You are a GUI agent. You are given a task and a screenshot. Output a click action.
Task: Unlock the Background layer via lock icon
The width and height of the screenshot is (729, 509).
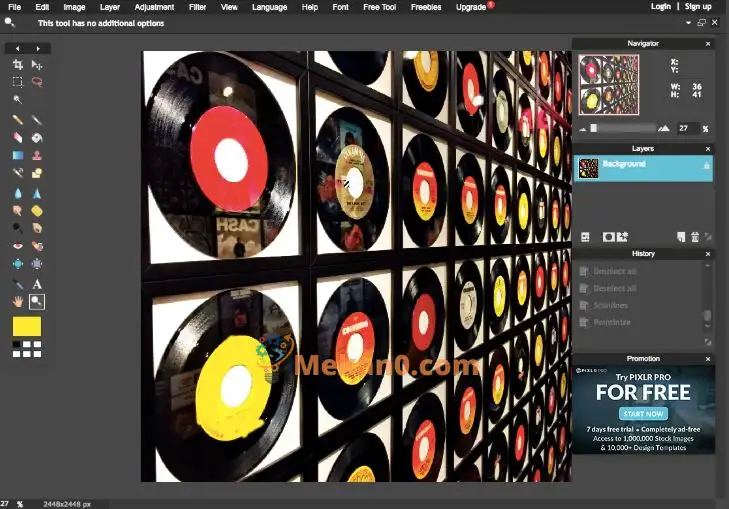click(x=707, y=165)
